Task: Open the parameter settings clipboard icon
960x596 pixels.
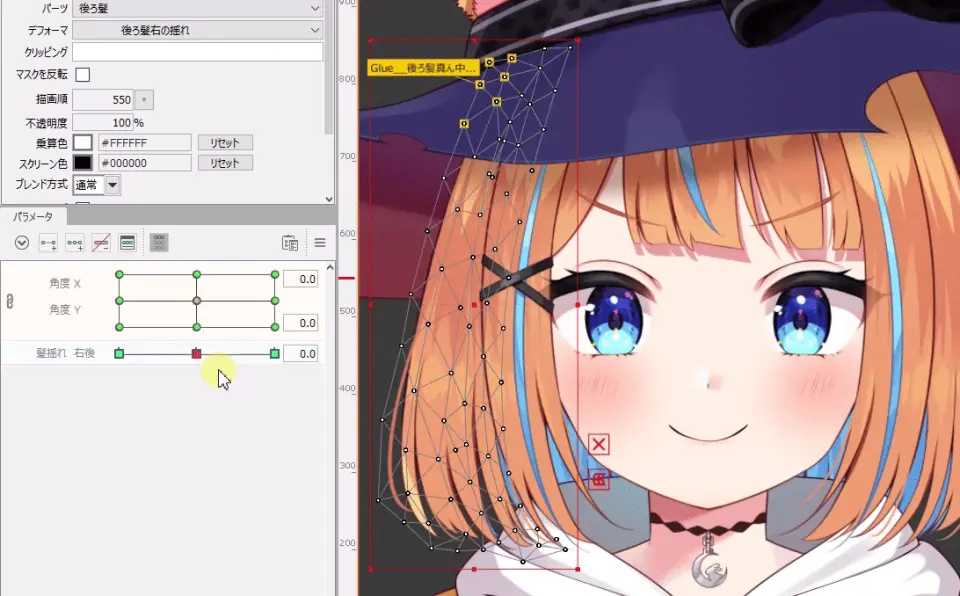Action: (290, 243)
